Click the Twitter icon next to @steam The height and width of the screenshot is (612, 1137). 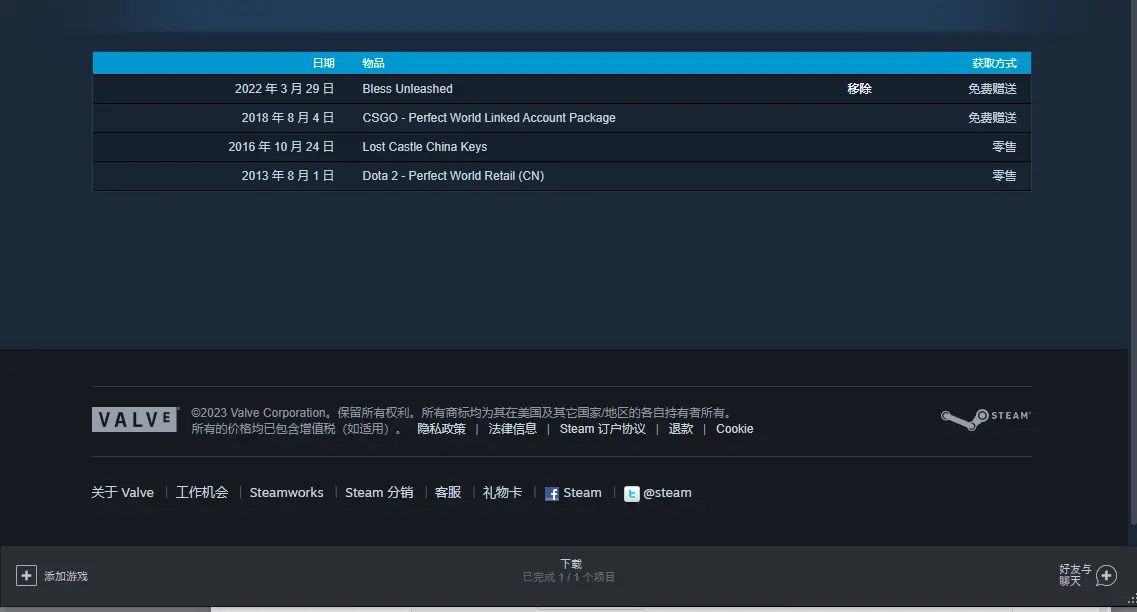pyautogui.click(x=632, y=494)
